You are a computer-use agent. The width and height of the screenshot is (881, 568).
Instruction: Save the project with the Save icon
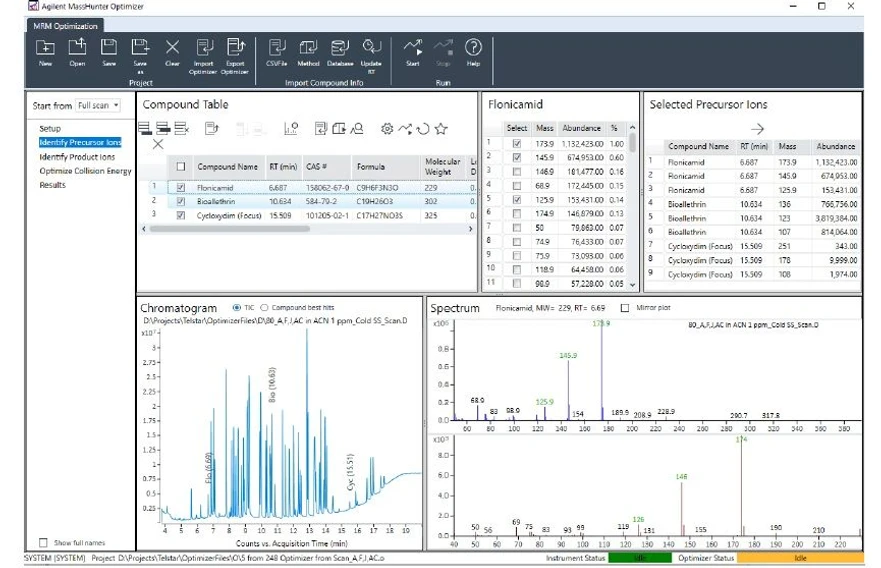(x=108, y=47)
